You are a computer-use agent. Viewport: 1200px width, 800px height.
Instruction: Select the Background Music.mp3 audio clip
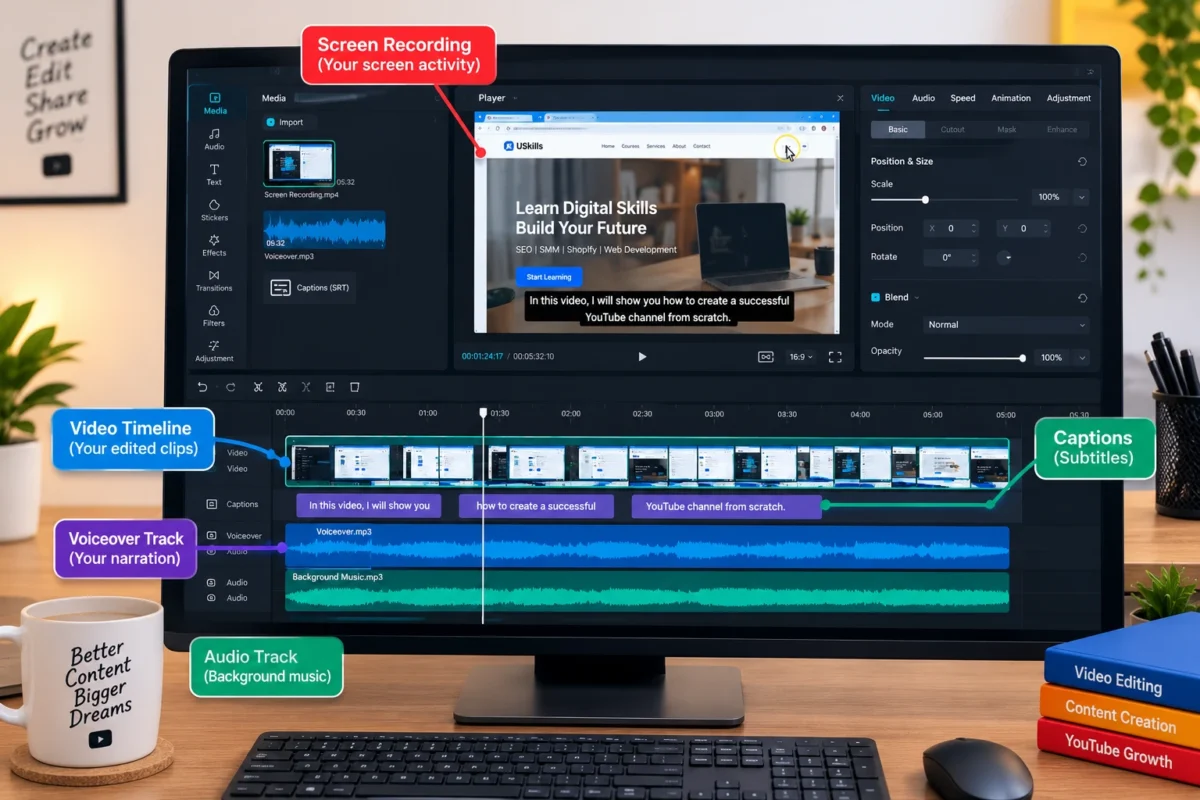(x=647, y=591)
